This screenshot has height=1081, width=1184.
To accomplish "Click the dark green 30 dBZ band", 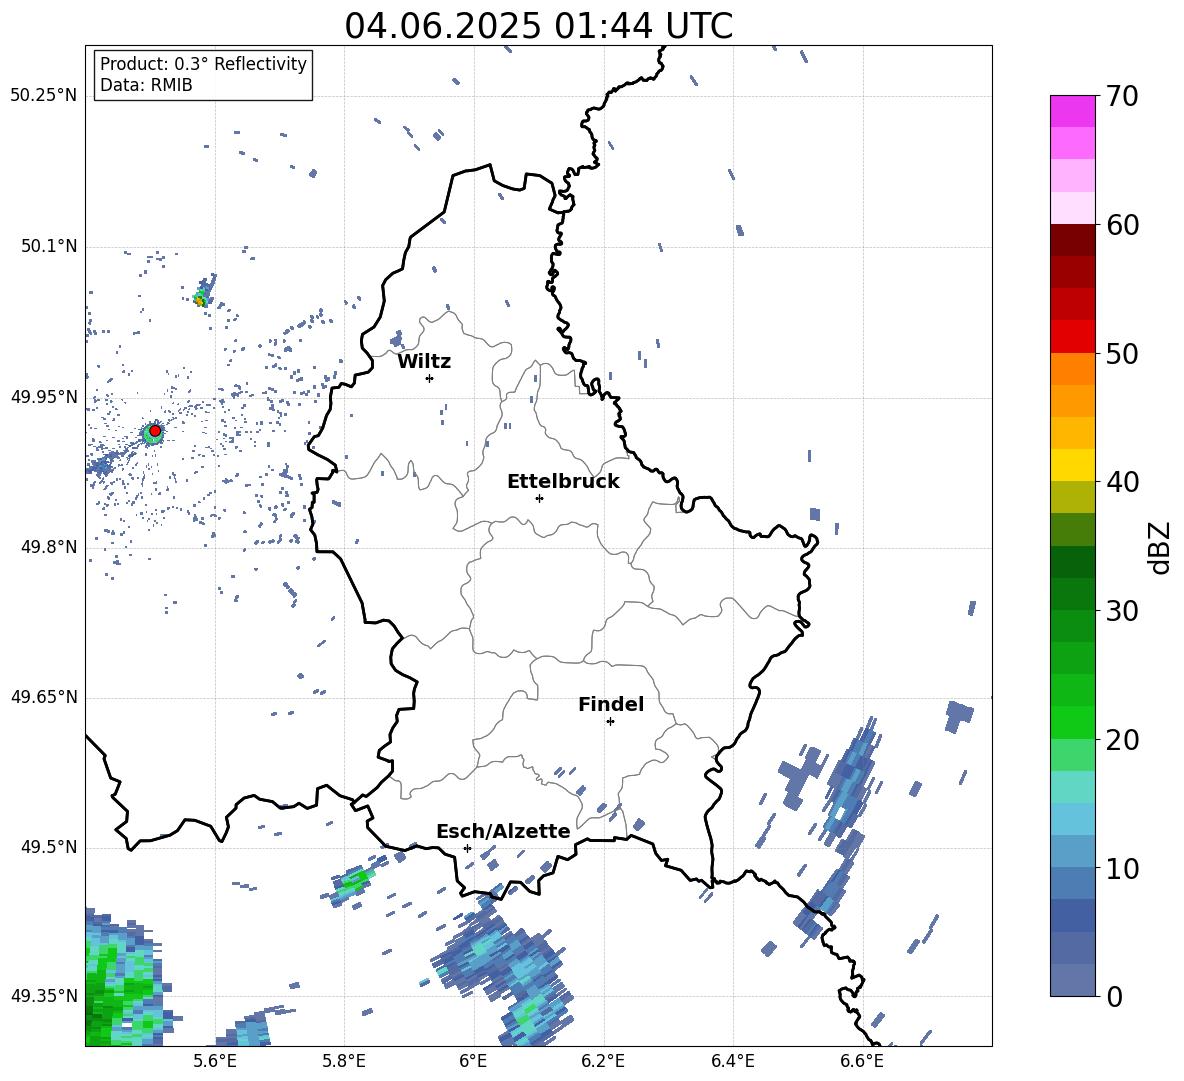I will point(1072,594).
